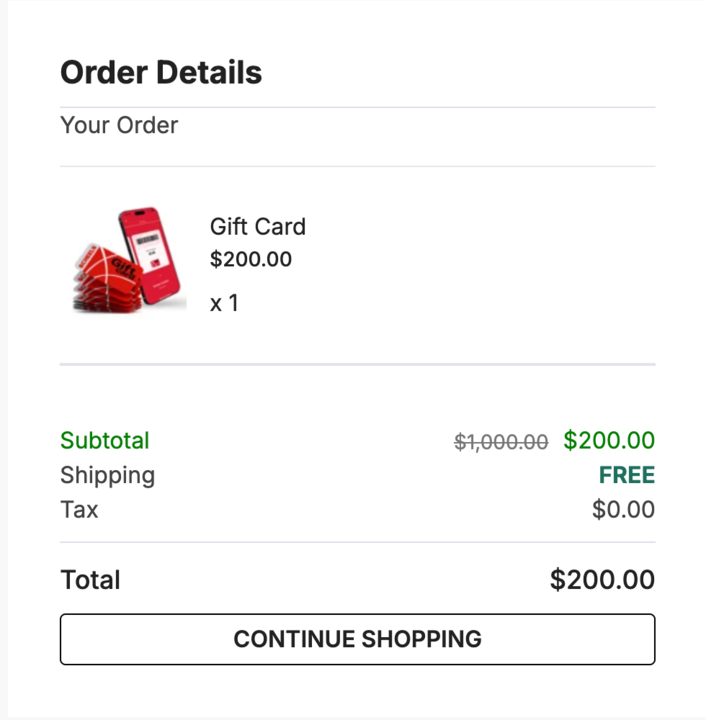Screen dimensions: 706x720
Task: Click the divider line below Your Order
Action: click(357, 166)
